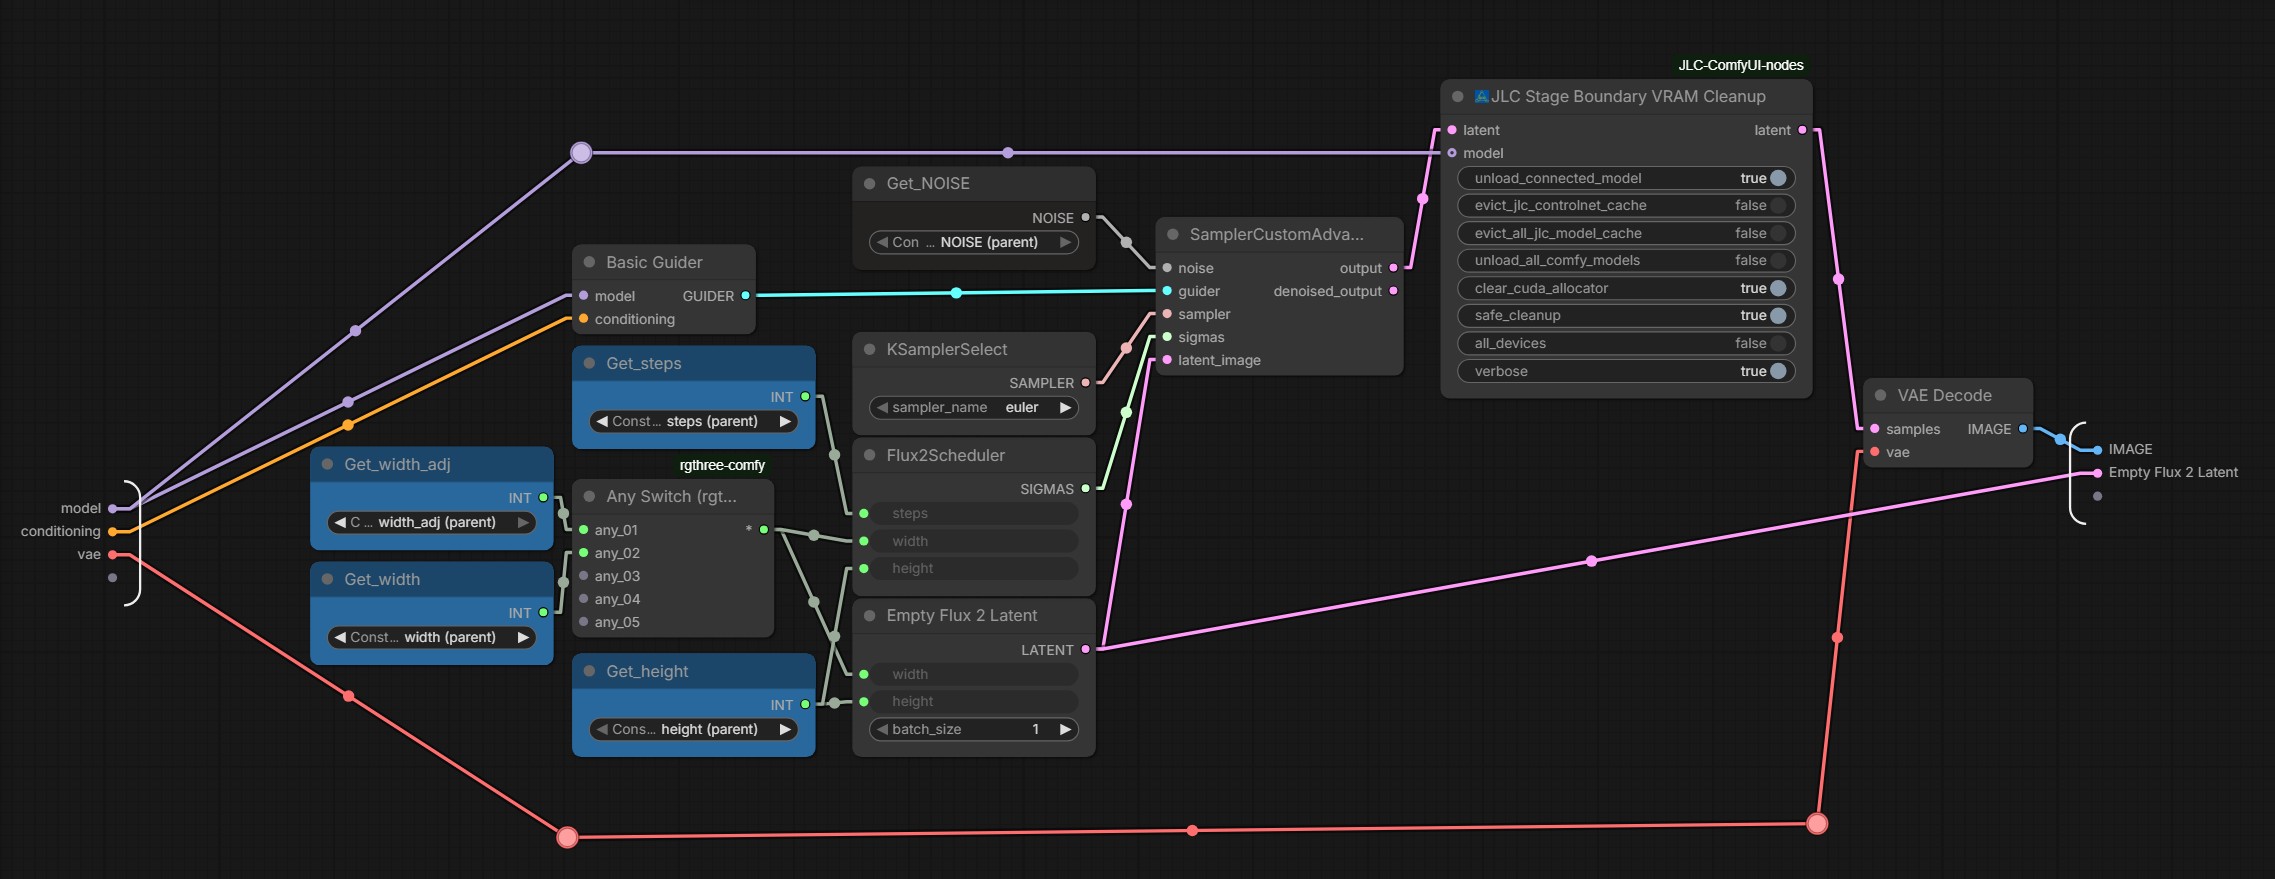Collapse the Get_height node dot
The height and width of the screenshot is (879, 2275).
pos(589,671)
